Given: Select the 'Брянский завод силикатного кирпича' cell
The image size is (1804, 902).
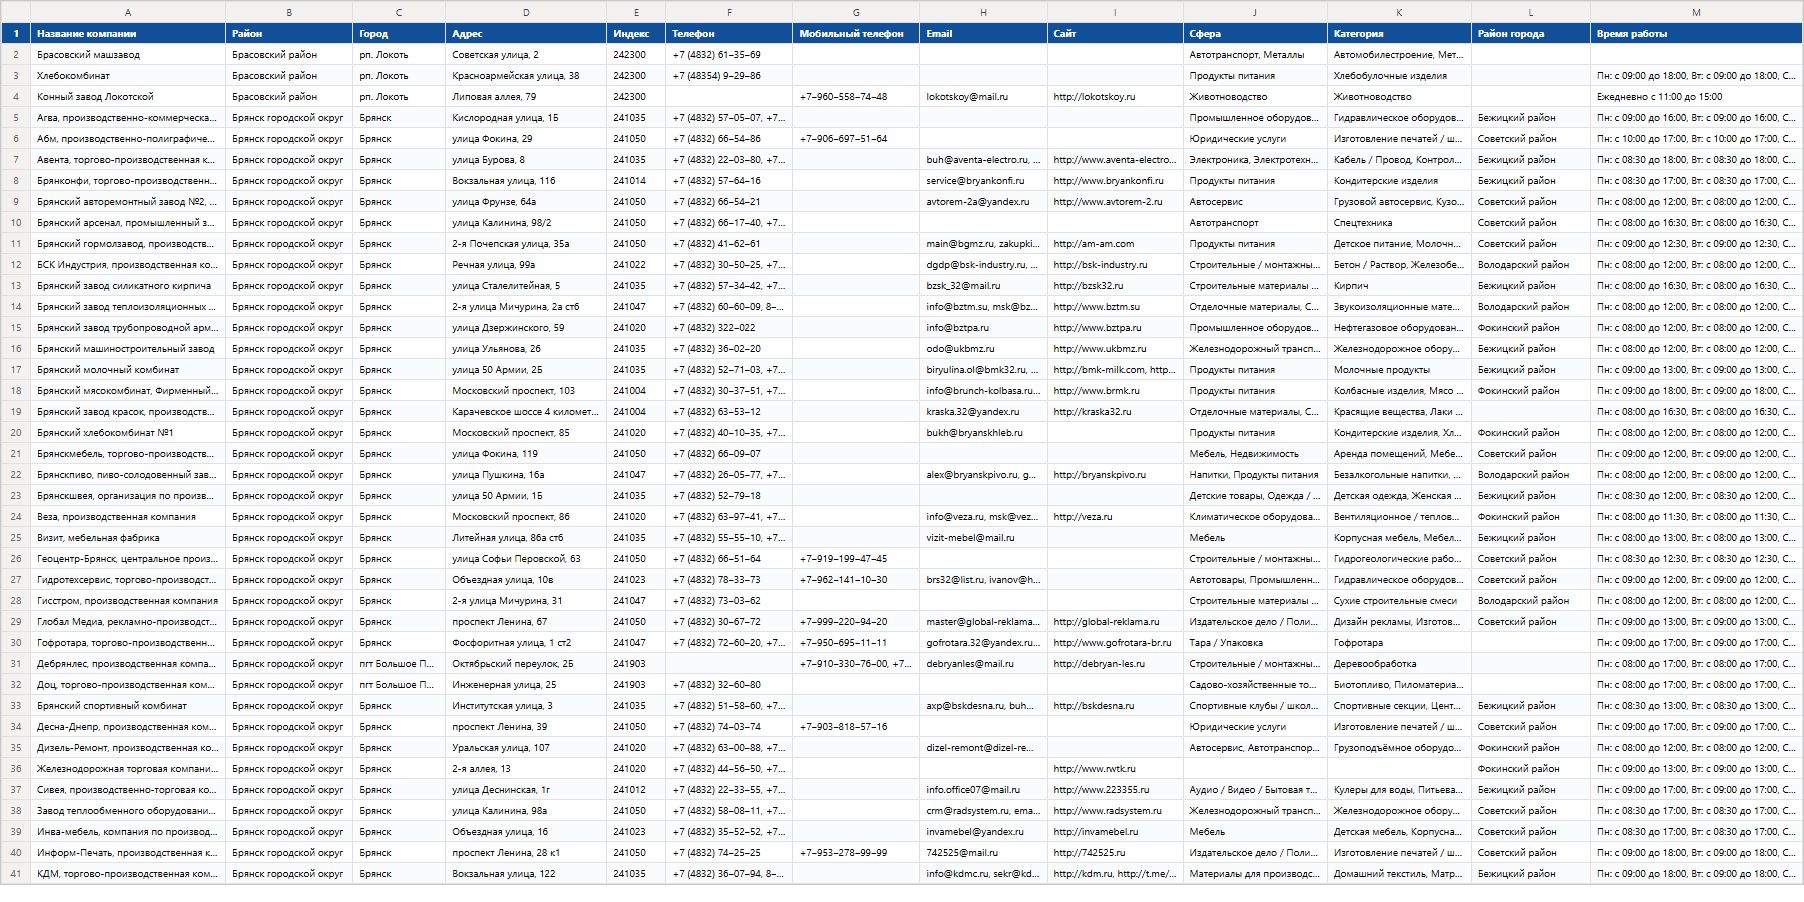Looking at the screenshot, I should (128, 286).
